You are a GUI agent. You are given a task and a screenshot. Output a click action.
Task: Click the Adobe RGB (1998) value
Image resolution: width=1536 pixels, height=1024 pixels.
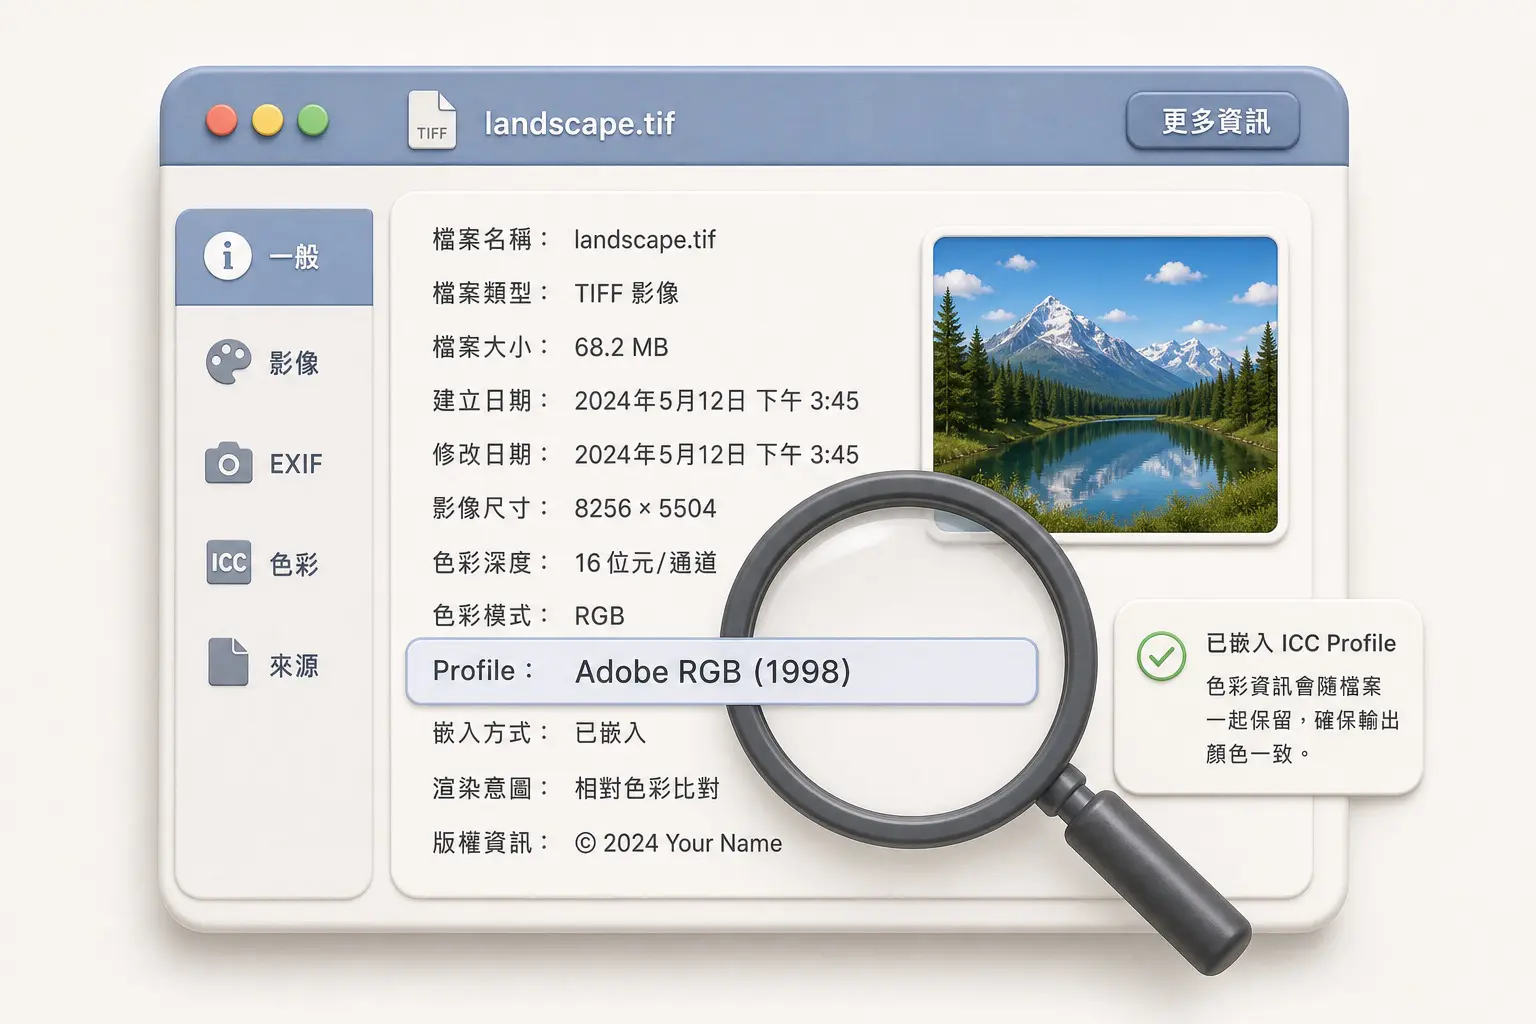[x=713, y=672]
